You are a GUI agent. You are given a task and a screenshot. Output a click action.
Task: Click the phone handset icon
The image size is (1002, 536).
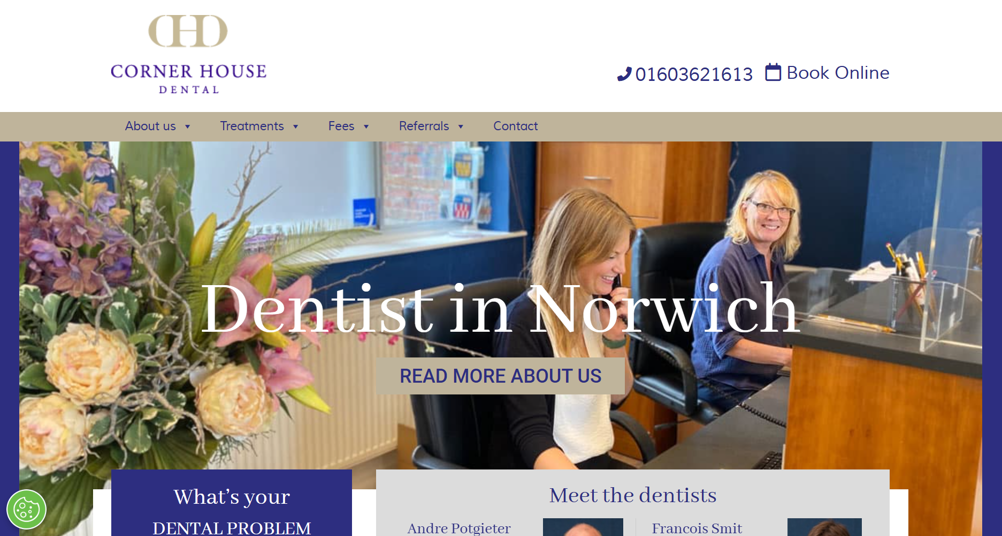pos(624,74)
